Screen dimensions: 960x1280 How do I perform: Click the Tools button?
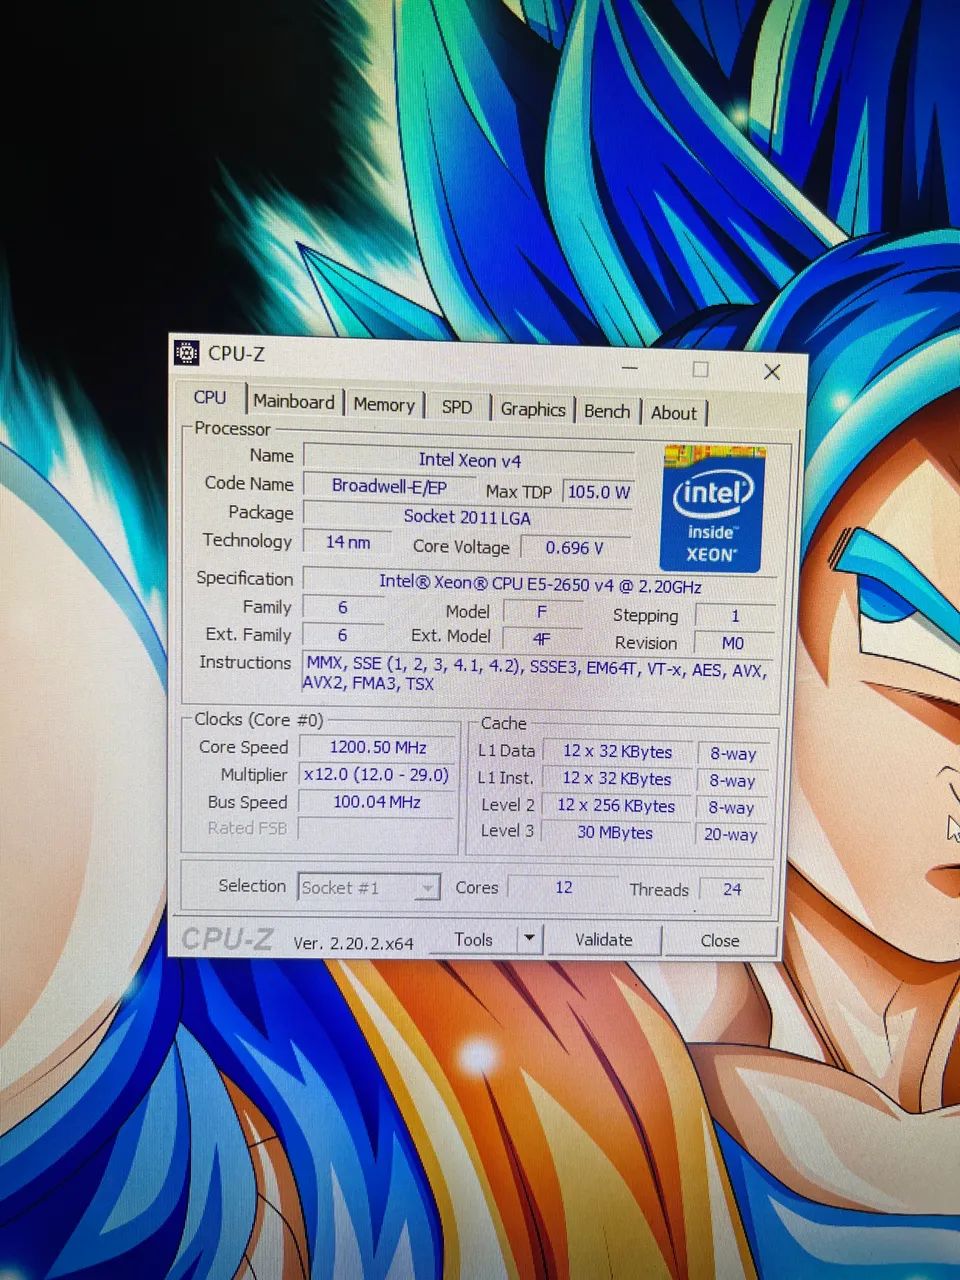(x=474, y=939)
